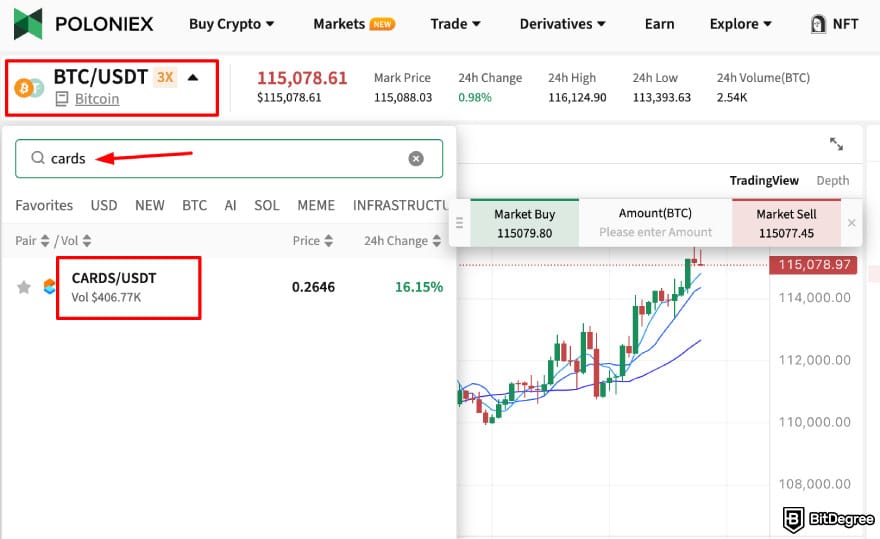
Task: Click the 0.2646 CARDS price
Action: 313,287
